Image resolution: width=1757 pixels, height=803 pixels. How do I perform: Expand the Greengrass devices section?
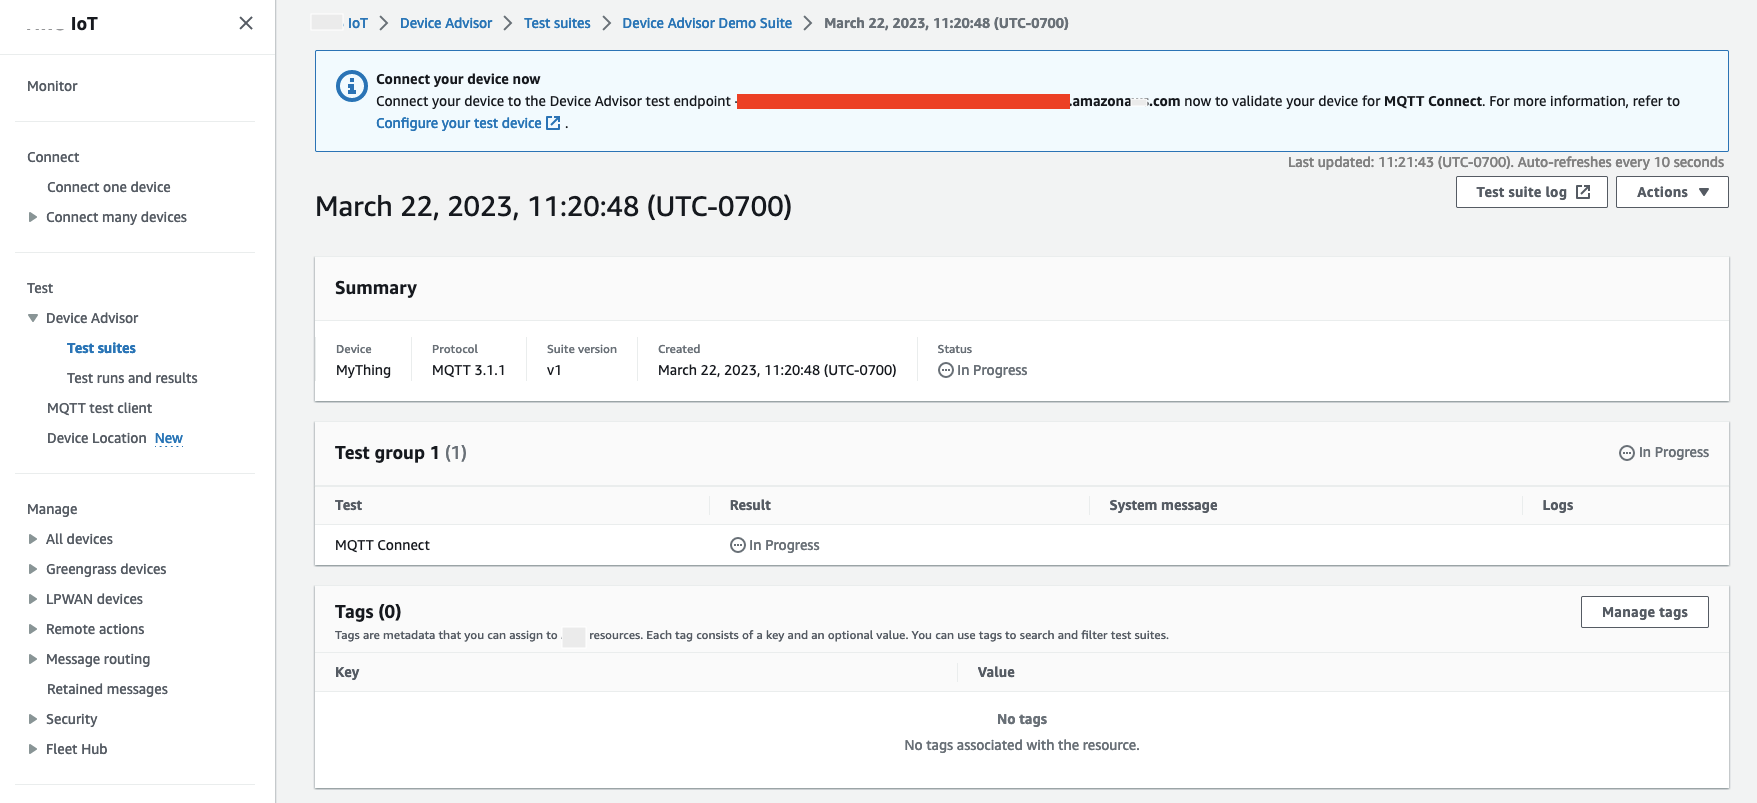33,569
